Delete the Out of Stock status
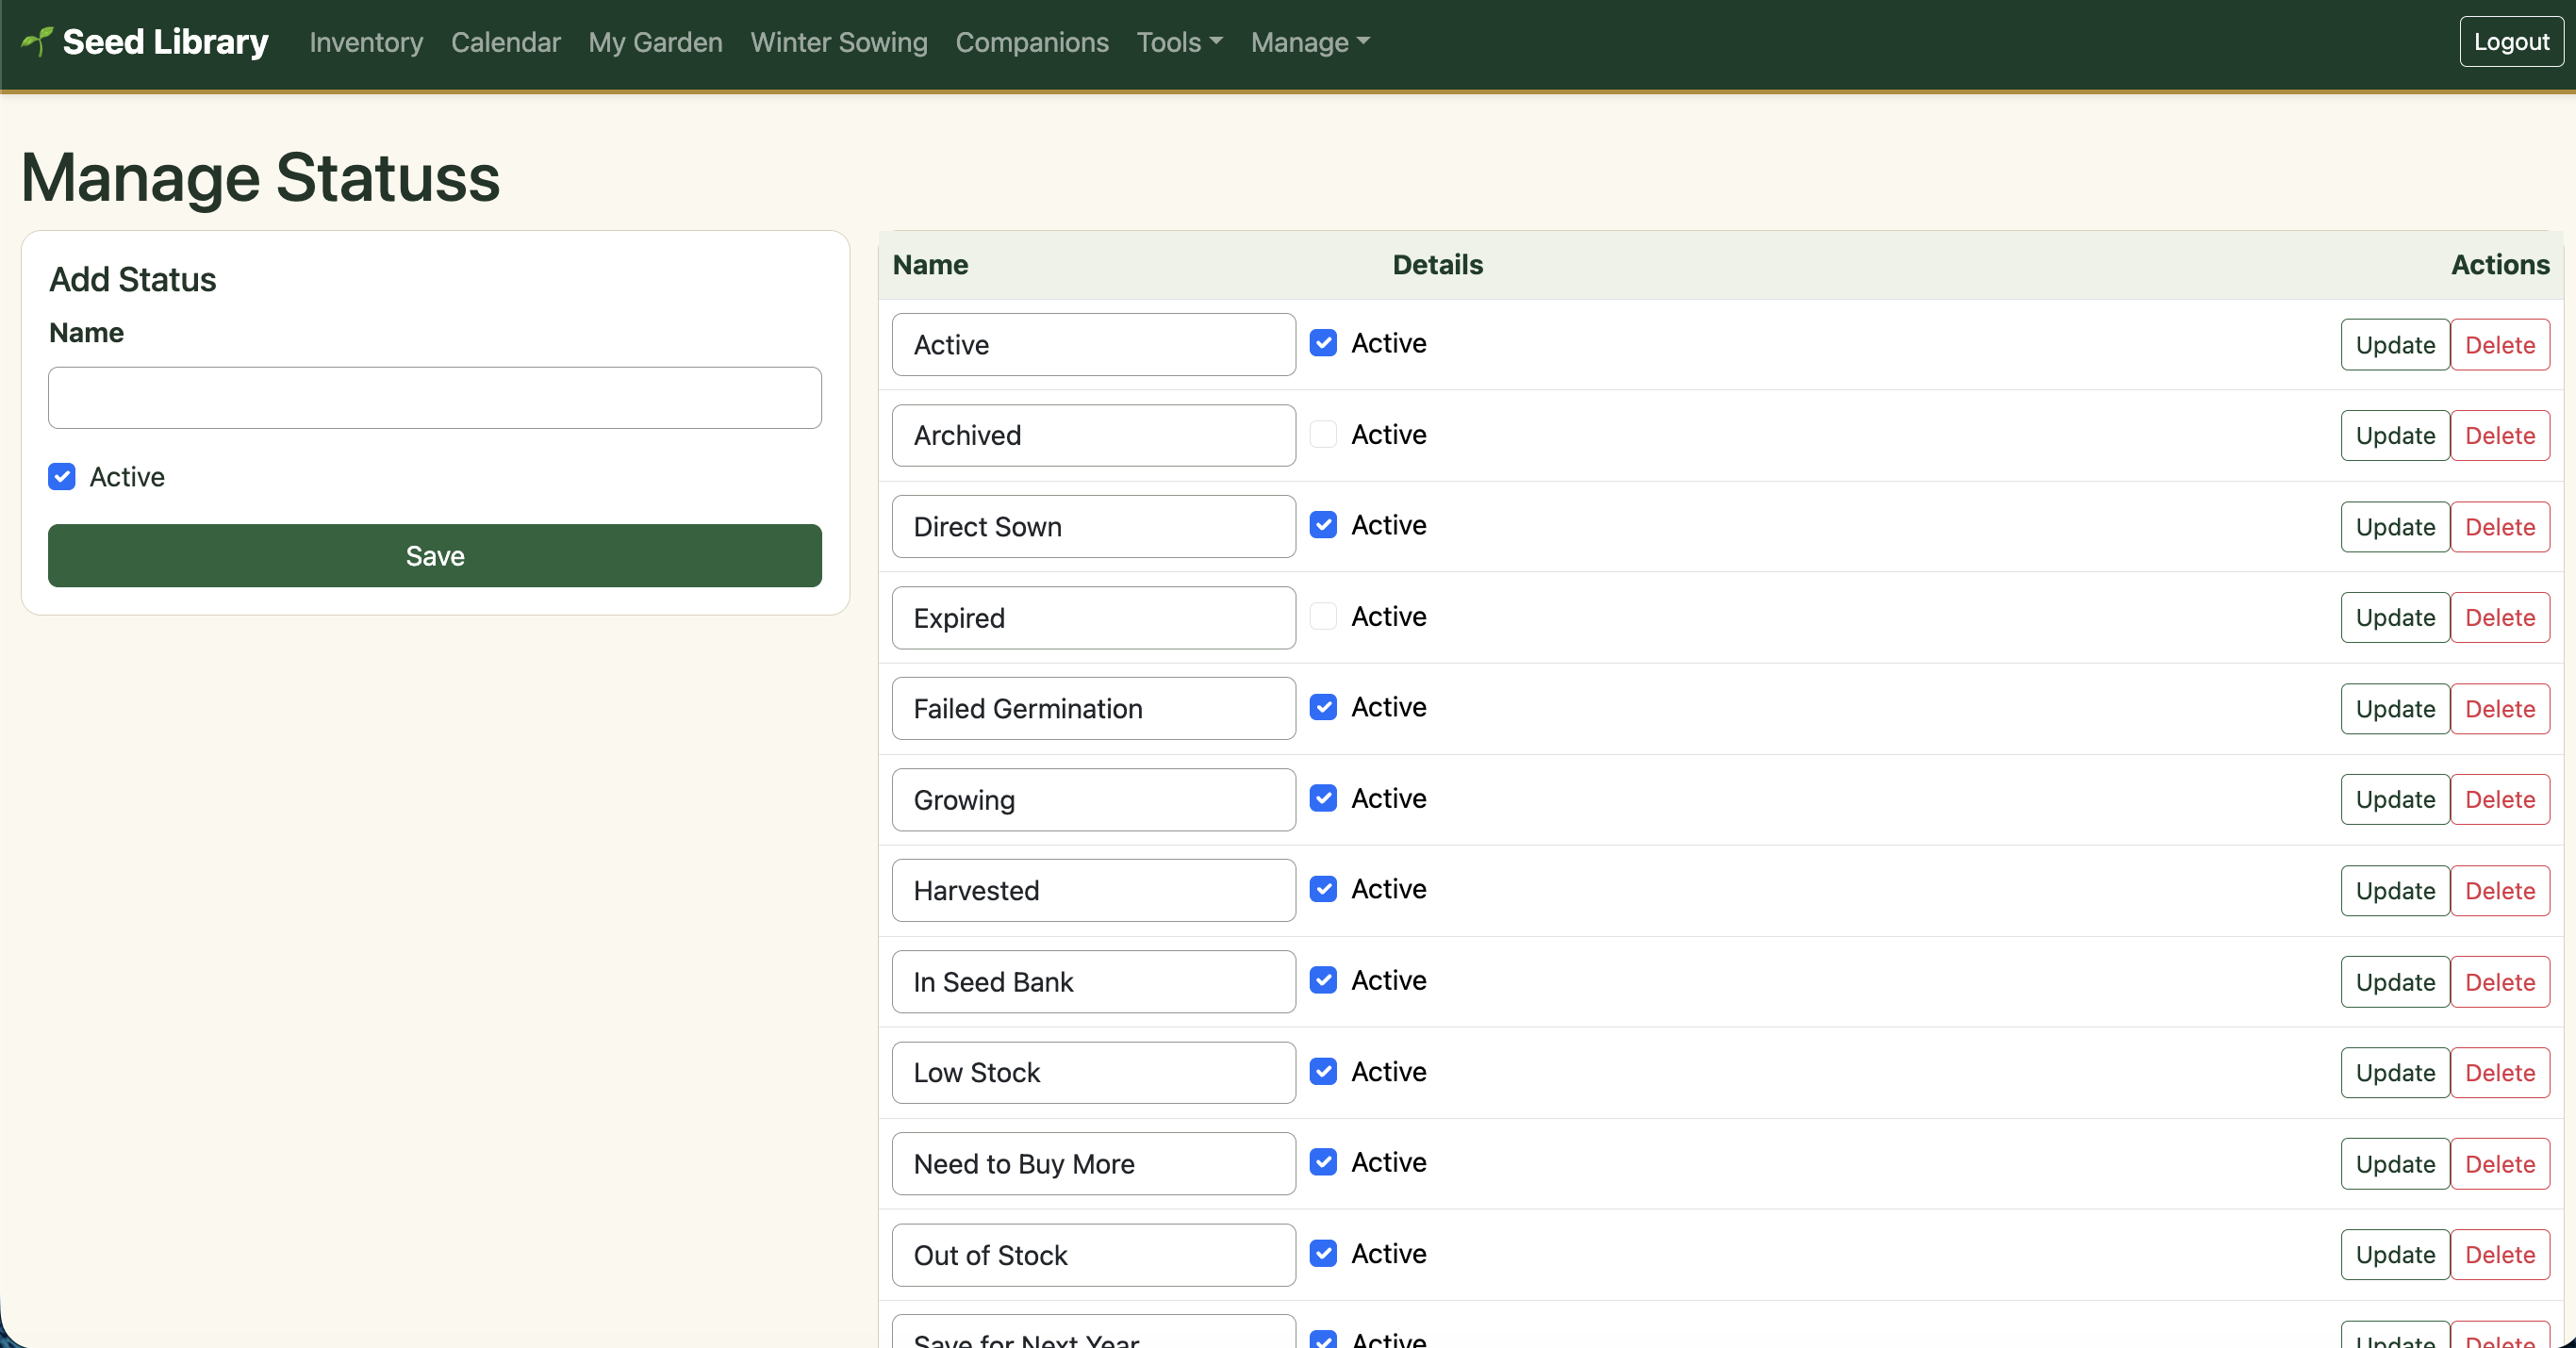Image resolution: width=2576 pixels, height=1348 pixels. tap(2499, 1255)
